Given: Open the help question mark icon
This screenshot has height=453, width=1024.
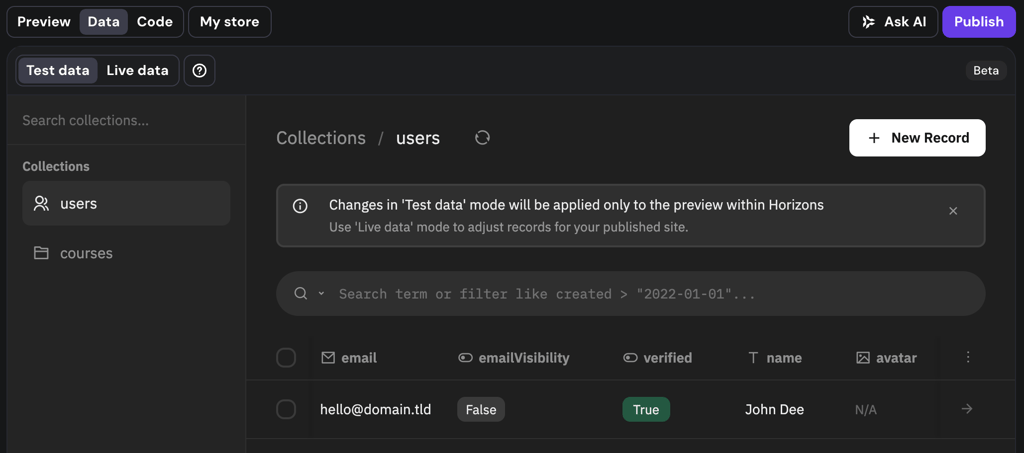Looking at the screenshot, I should pyautogui.click(x=200, y=70).
